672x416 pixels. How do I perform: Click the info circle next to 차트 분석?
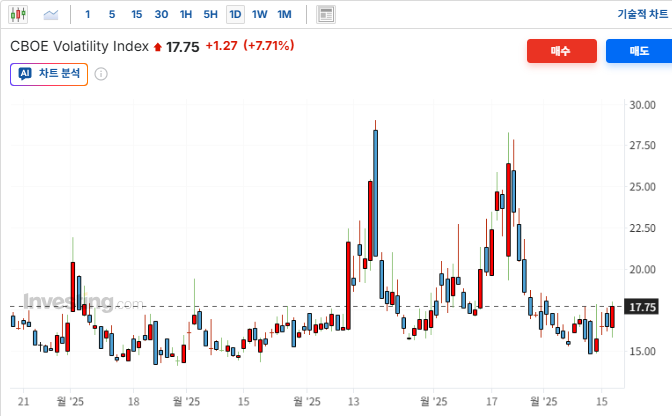click(101, 74)
